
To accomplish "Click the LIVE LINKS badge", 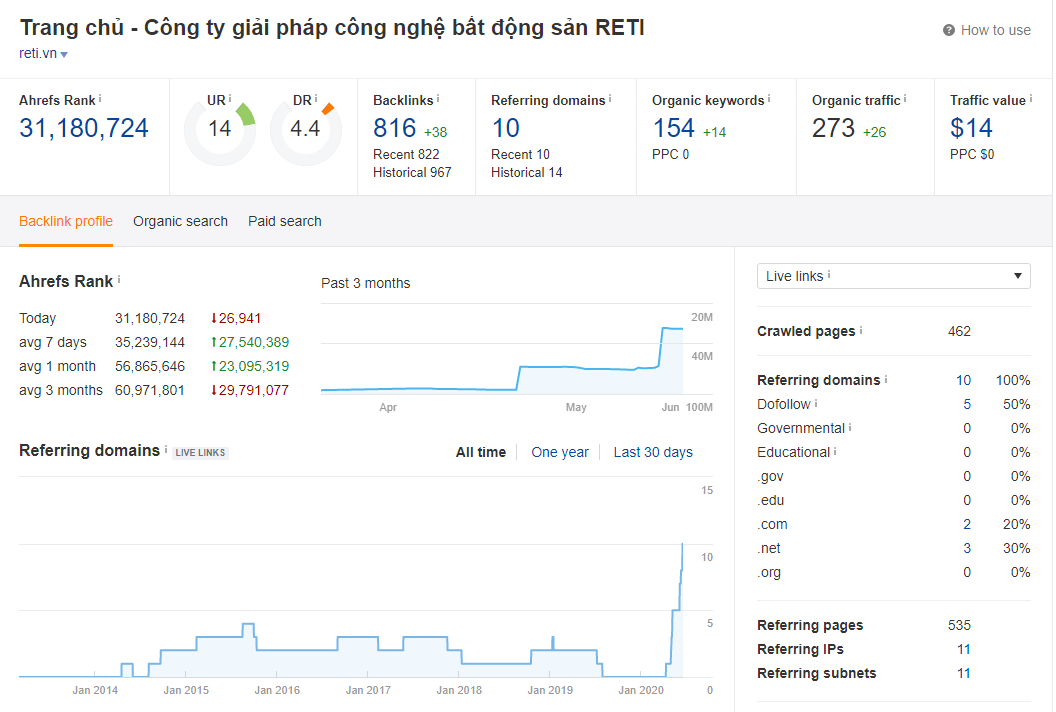I will coord(201,453).
